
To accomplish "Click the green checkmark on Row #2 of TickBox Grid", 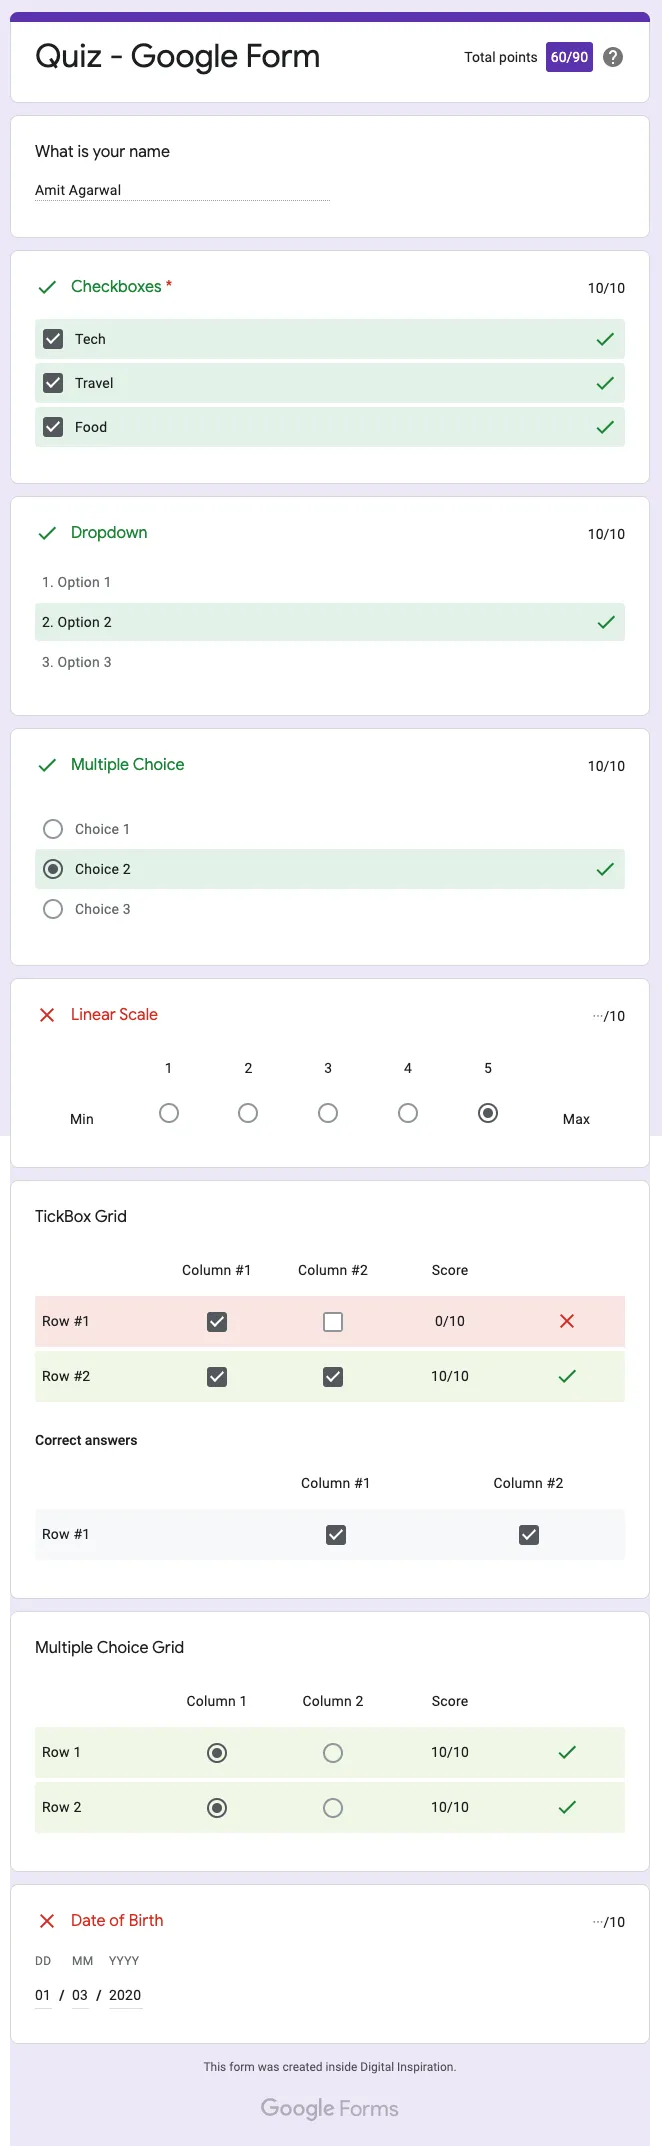I will [x=566, y=1375].
